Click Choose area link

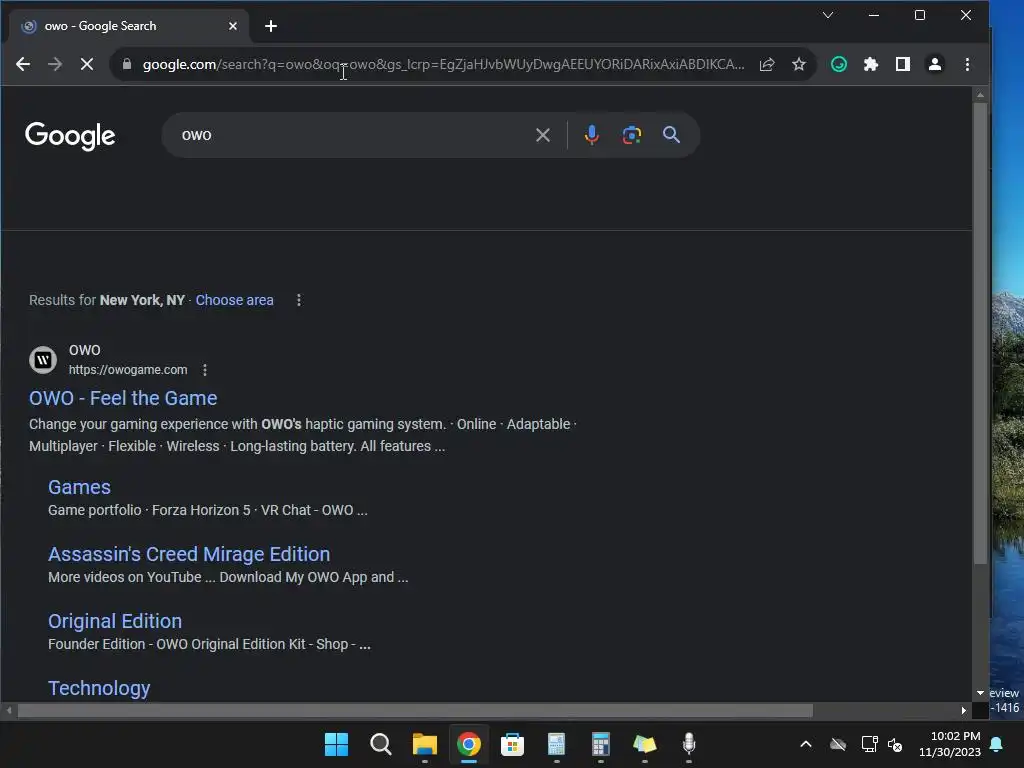(x=234, y=300)
